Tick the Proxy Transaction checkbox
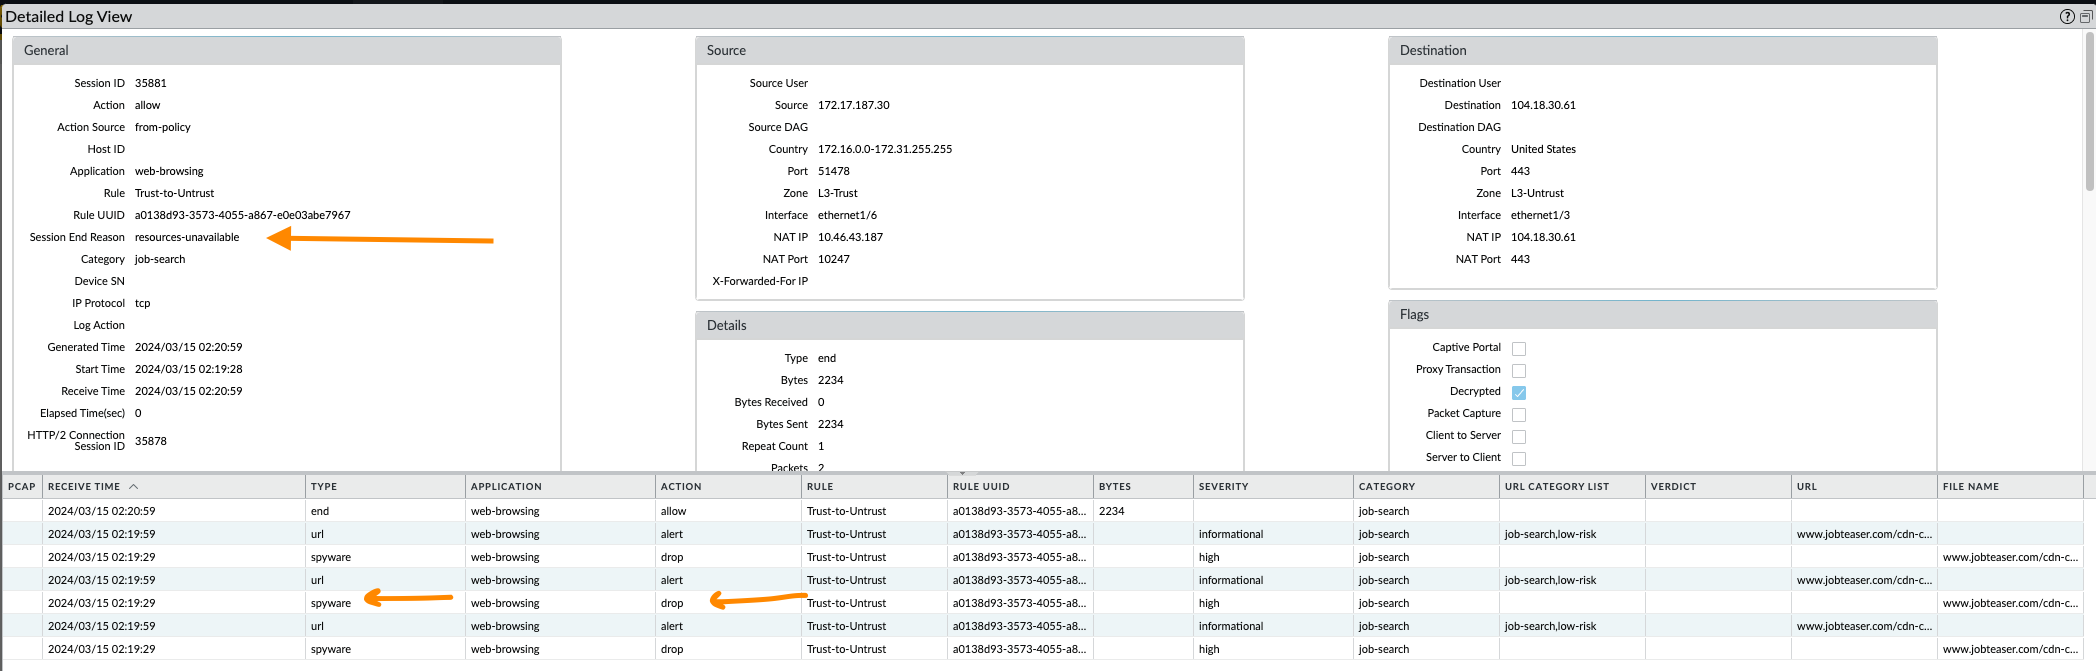Image resolution: width=2096 pixels, height=671 pixels. [x=1518, y=371]
